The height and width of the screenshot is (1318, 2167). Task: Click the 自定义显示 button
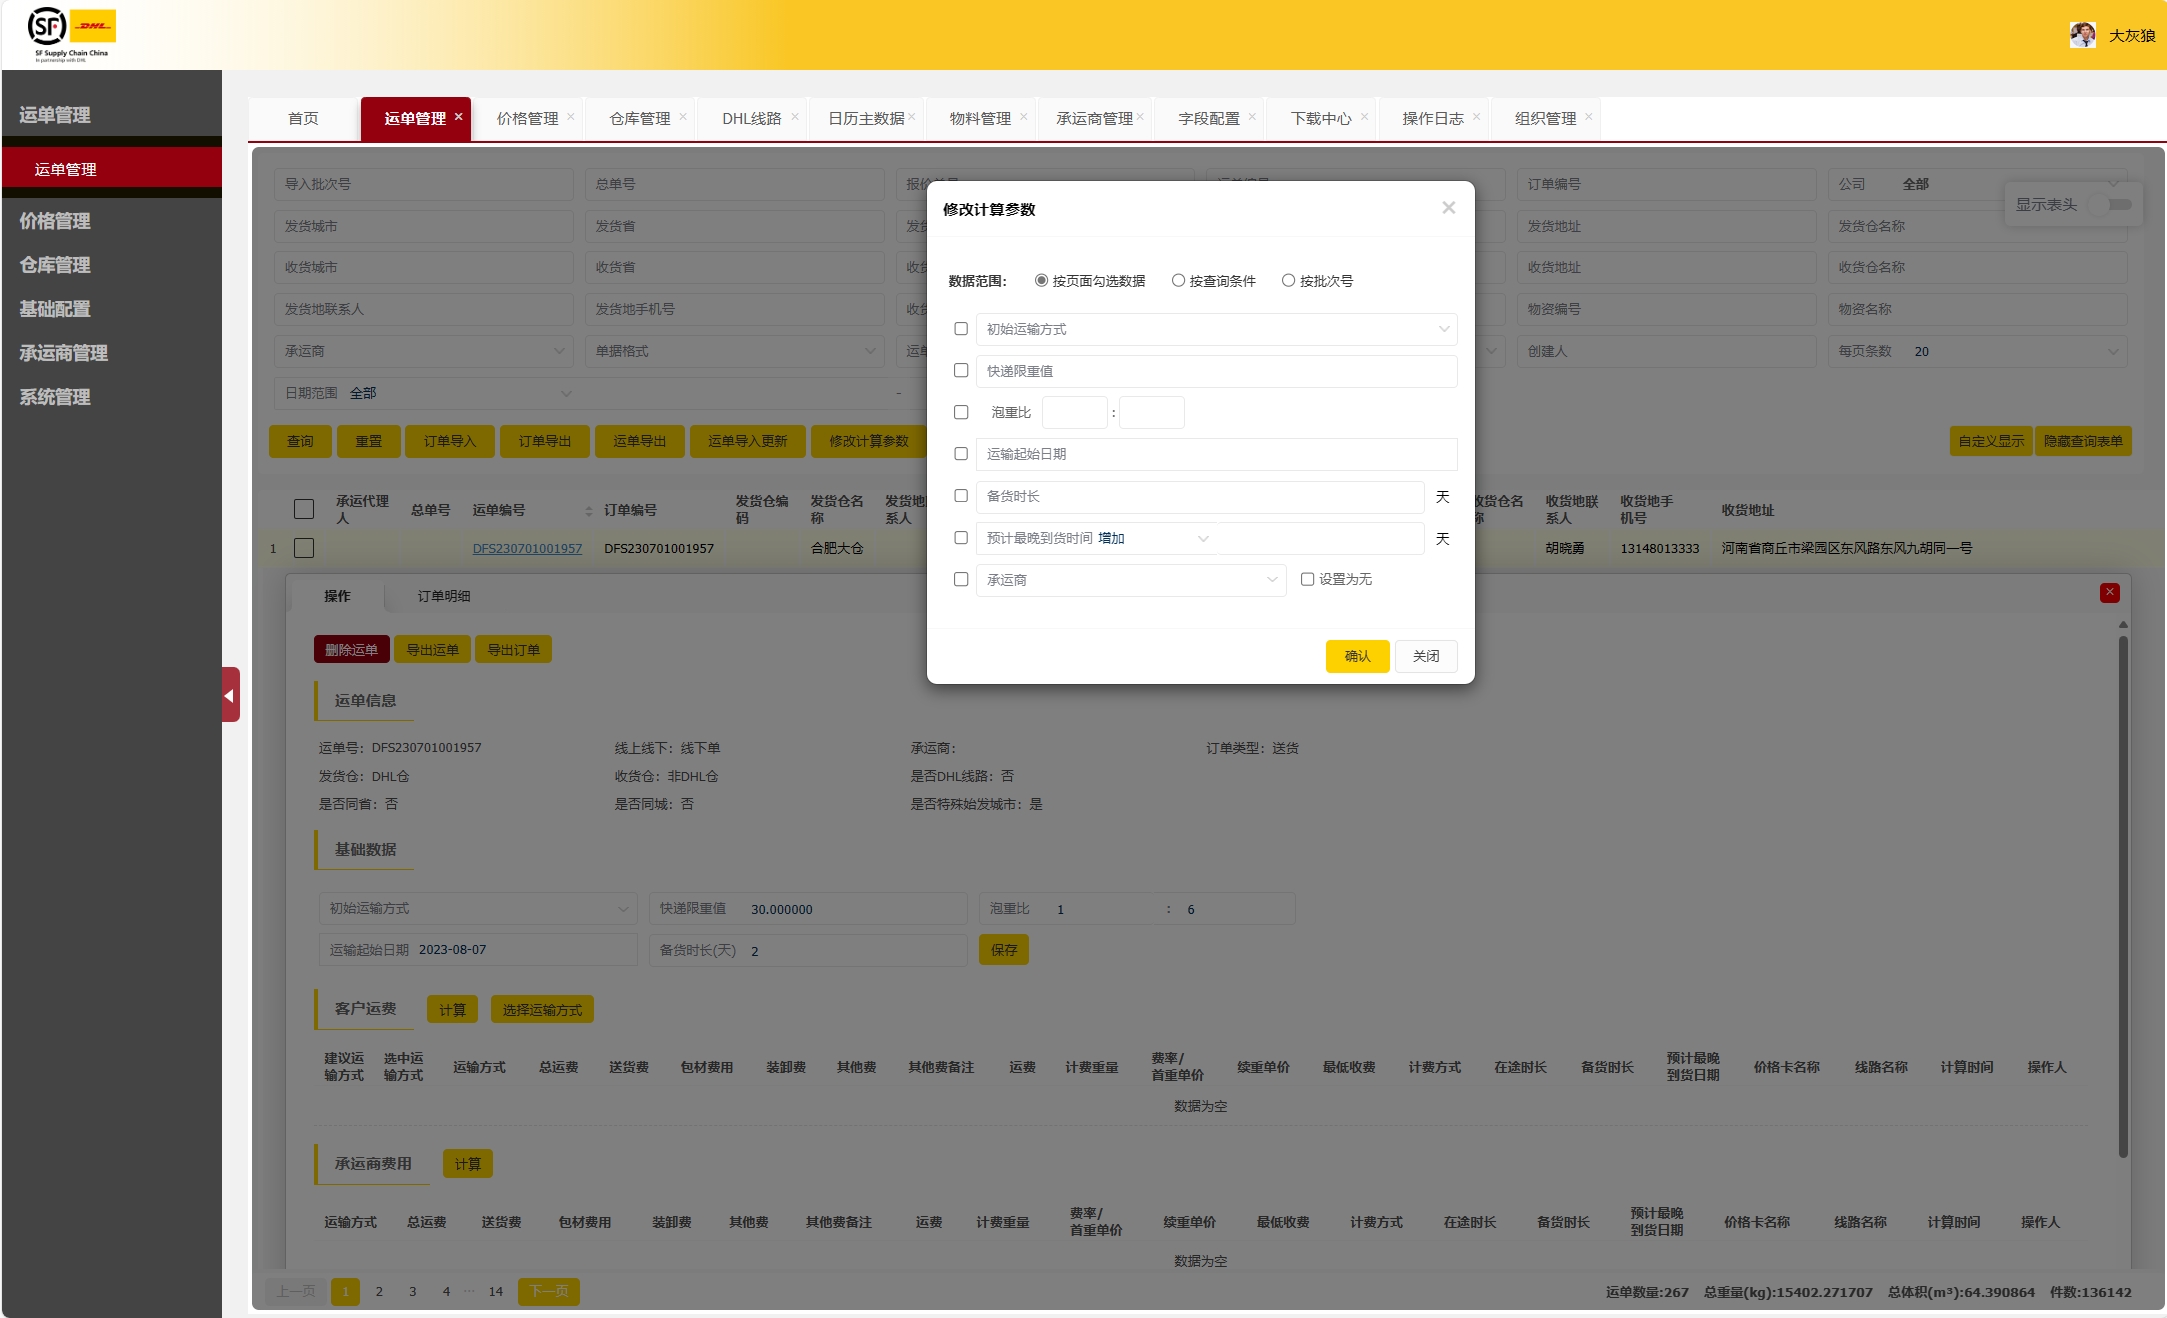point(1990,441)
